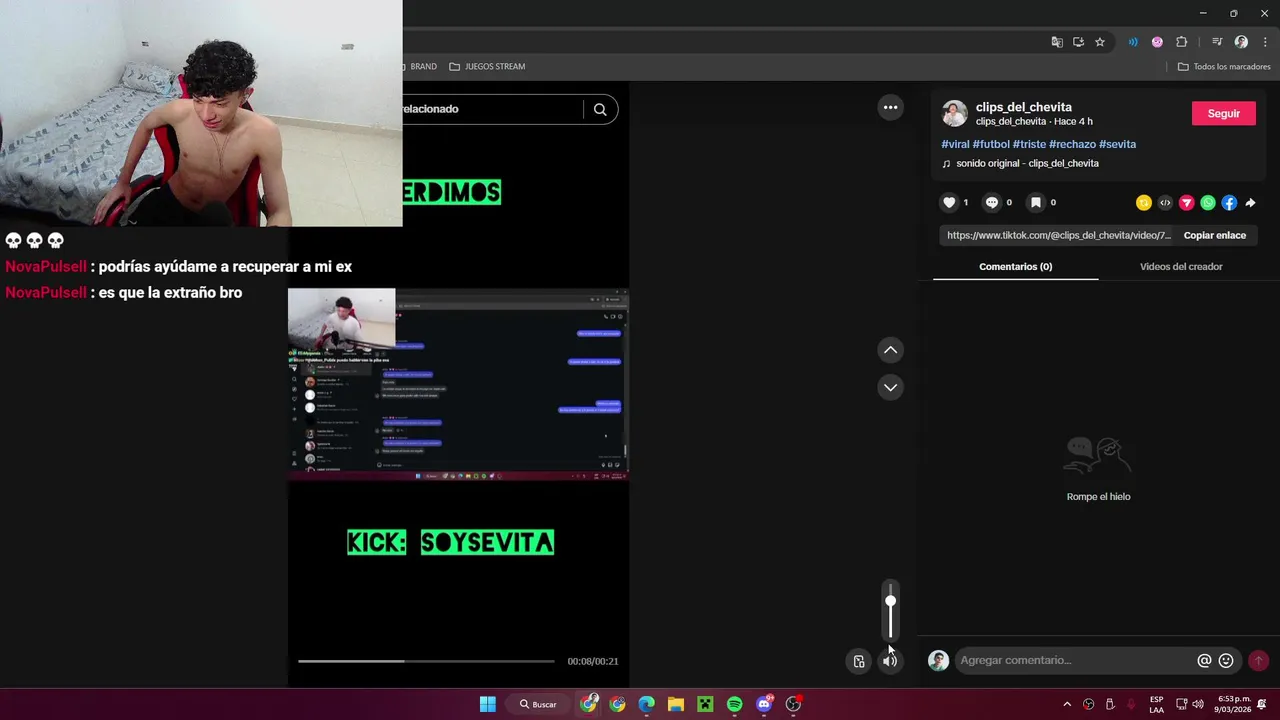Open comments via speech bubble icon
This screenshot has height=720, width=1280.
tap(992, 202)
